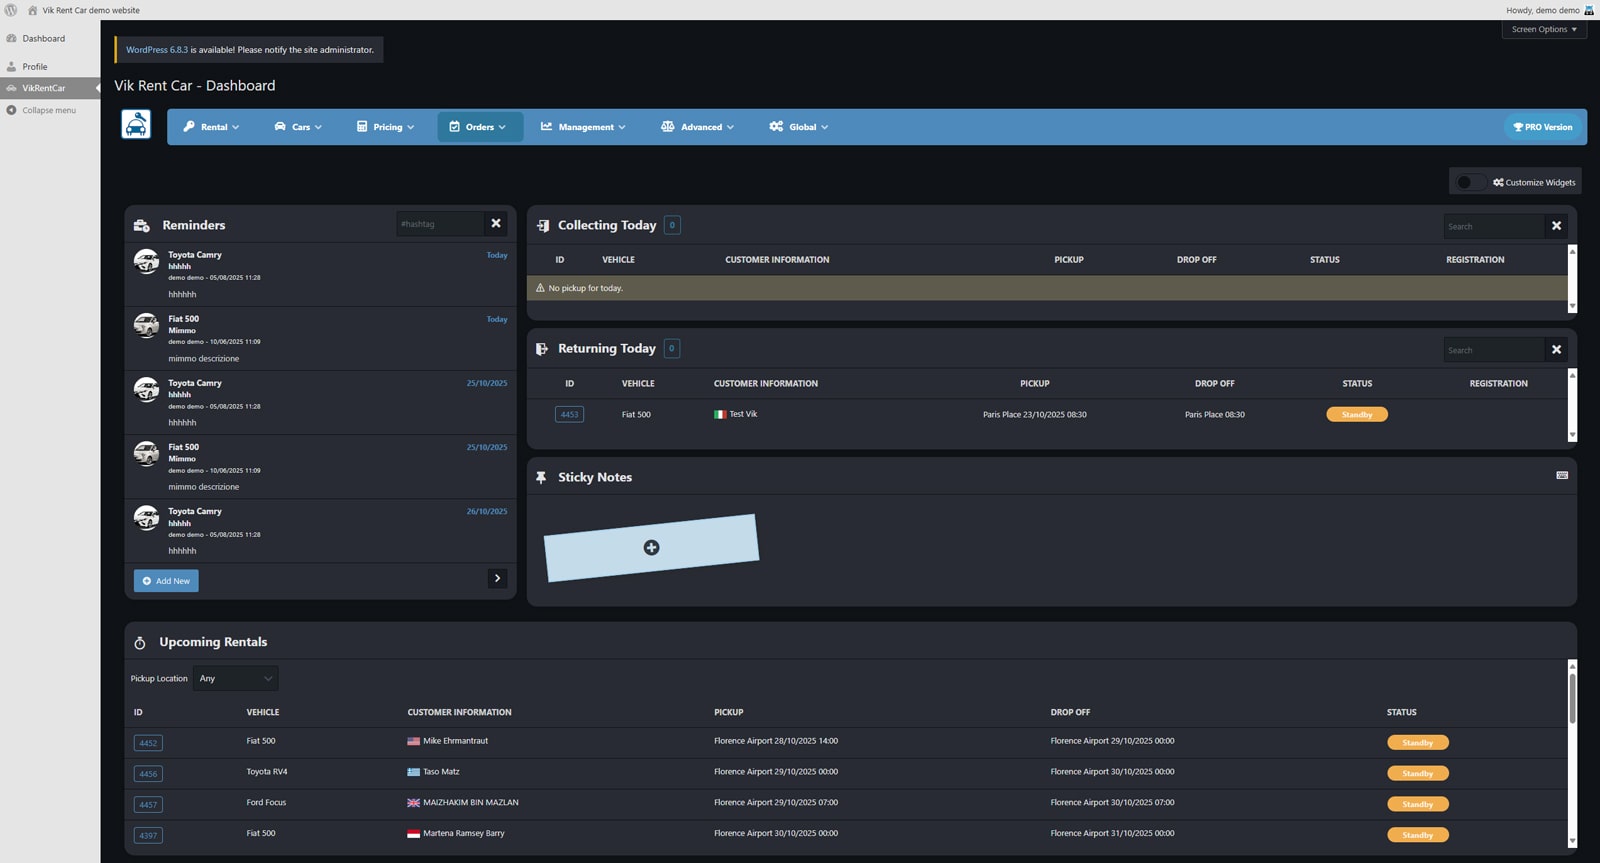
Task: Clear the Collecting Today search with X
Action: (1556, 226)
